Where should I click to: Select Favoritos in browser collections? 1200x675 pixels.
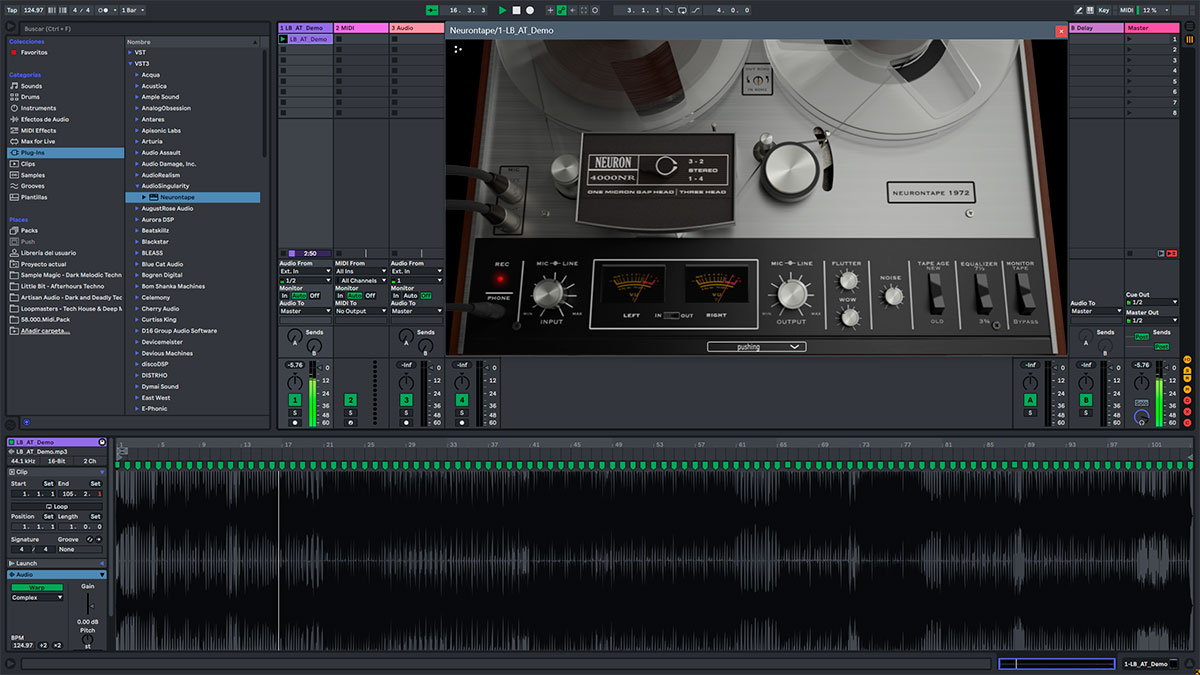pos(34,52)
